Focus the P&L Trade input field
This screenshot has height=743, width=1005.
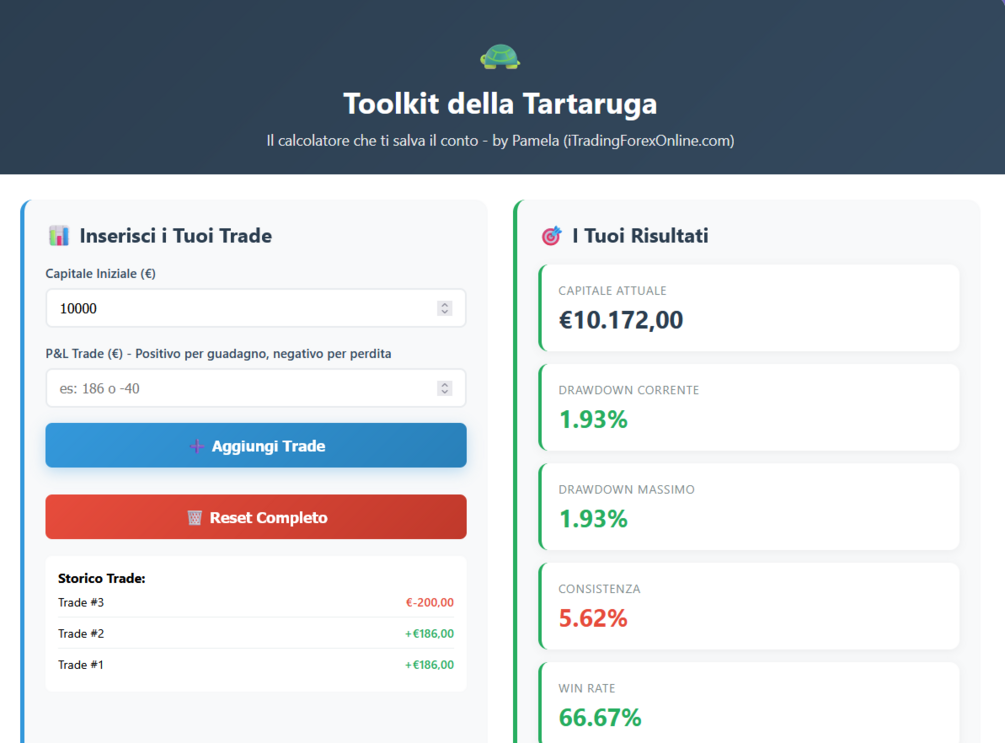[x=256, y=388]
